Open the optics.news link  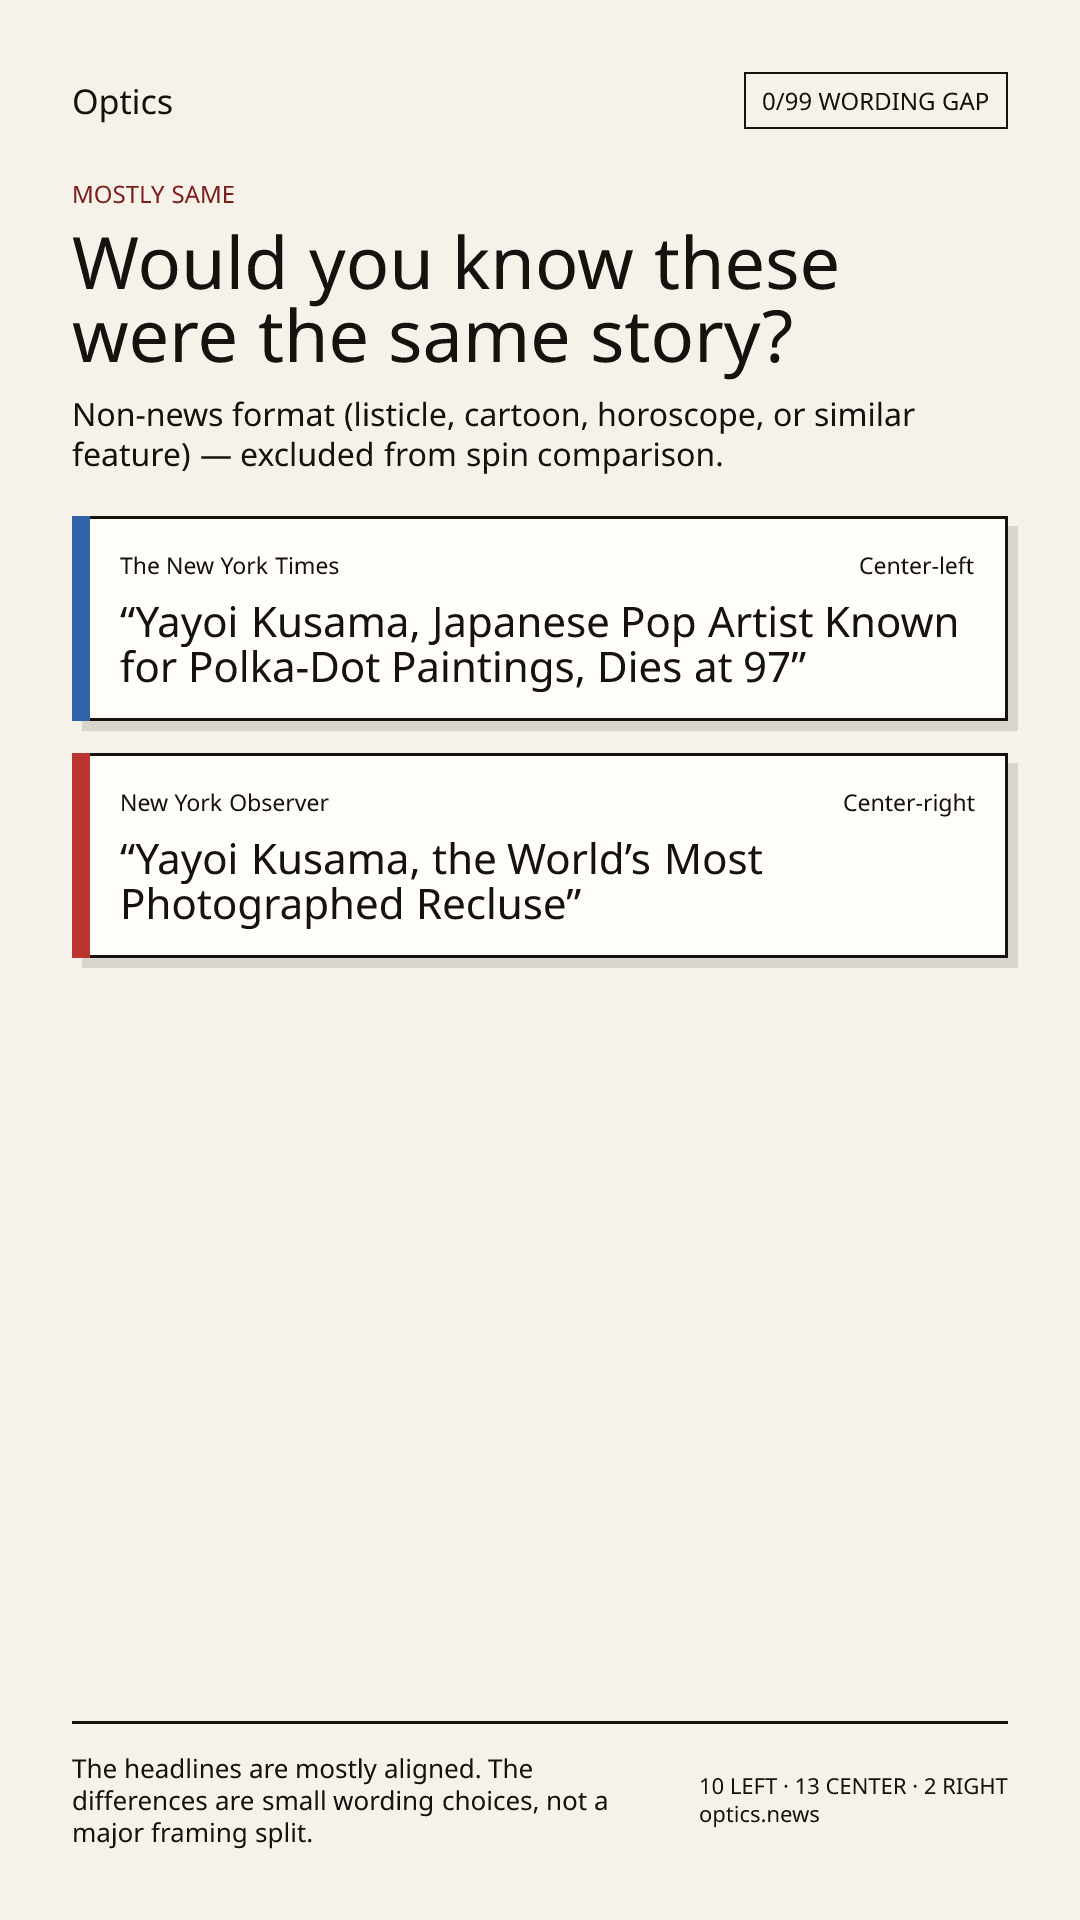(x=759, y=1814)
